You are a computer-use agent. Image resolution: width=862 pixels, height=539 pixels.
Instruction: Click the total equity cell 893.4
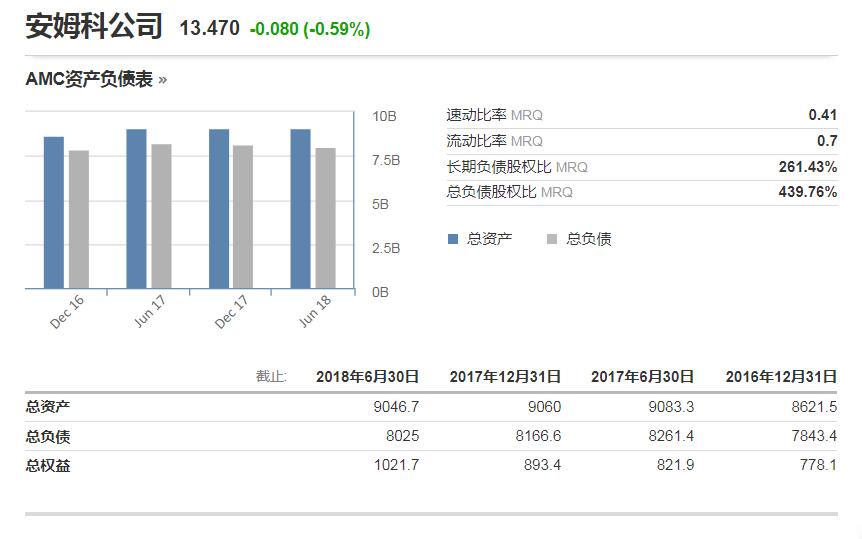click(542, 465)
